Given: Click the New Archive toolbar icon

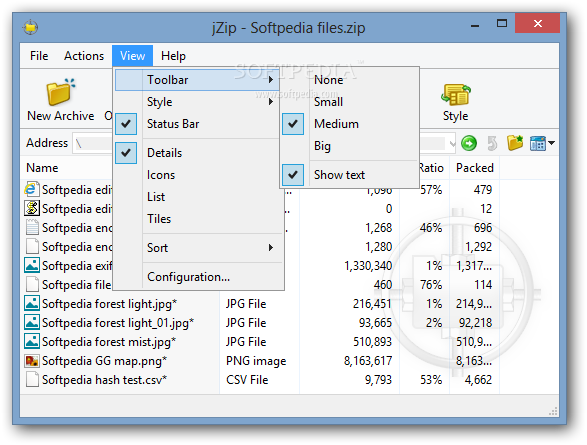Looking at the screenshot, I should click(x=60, y=92).
